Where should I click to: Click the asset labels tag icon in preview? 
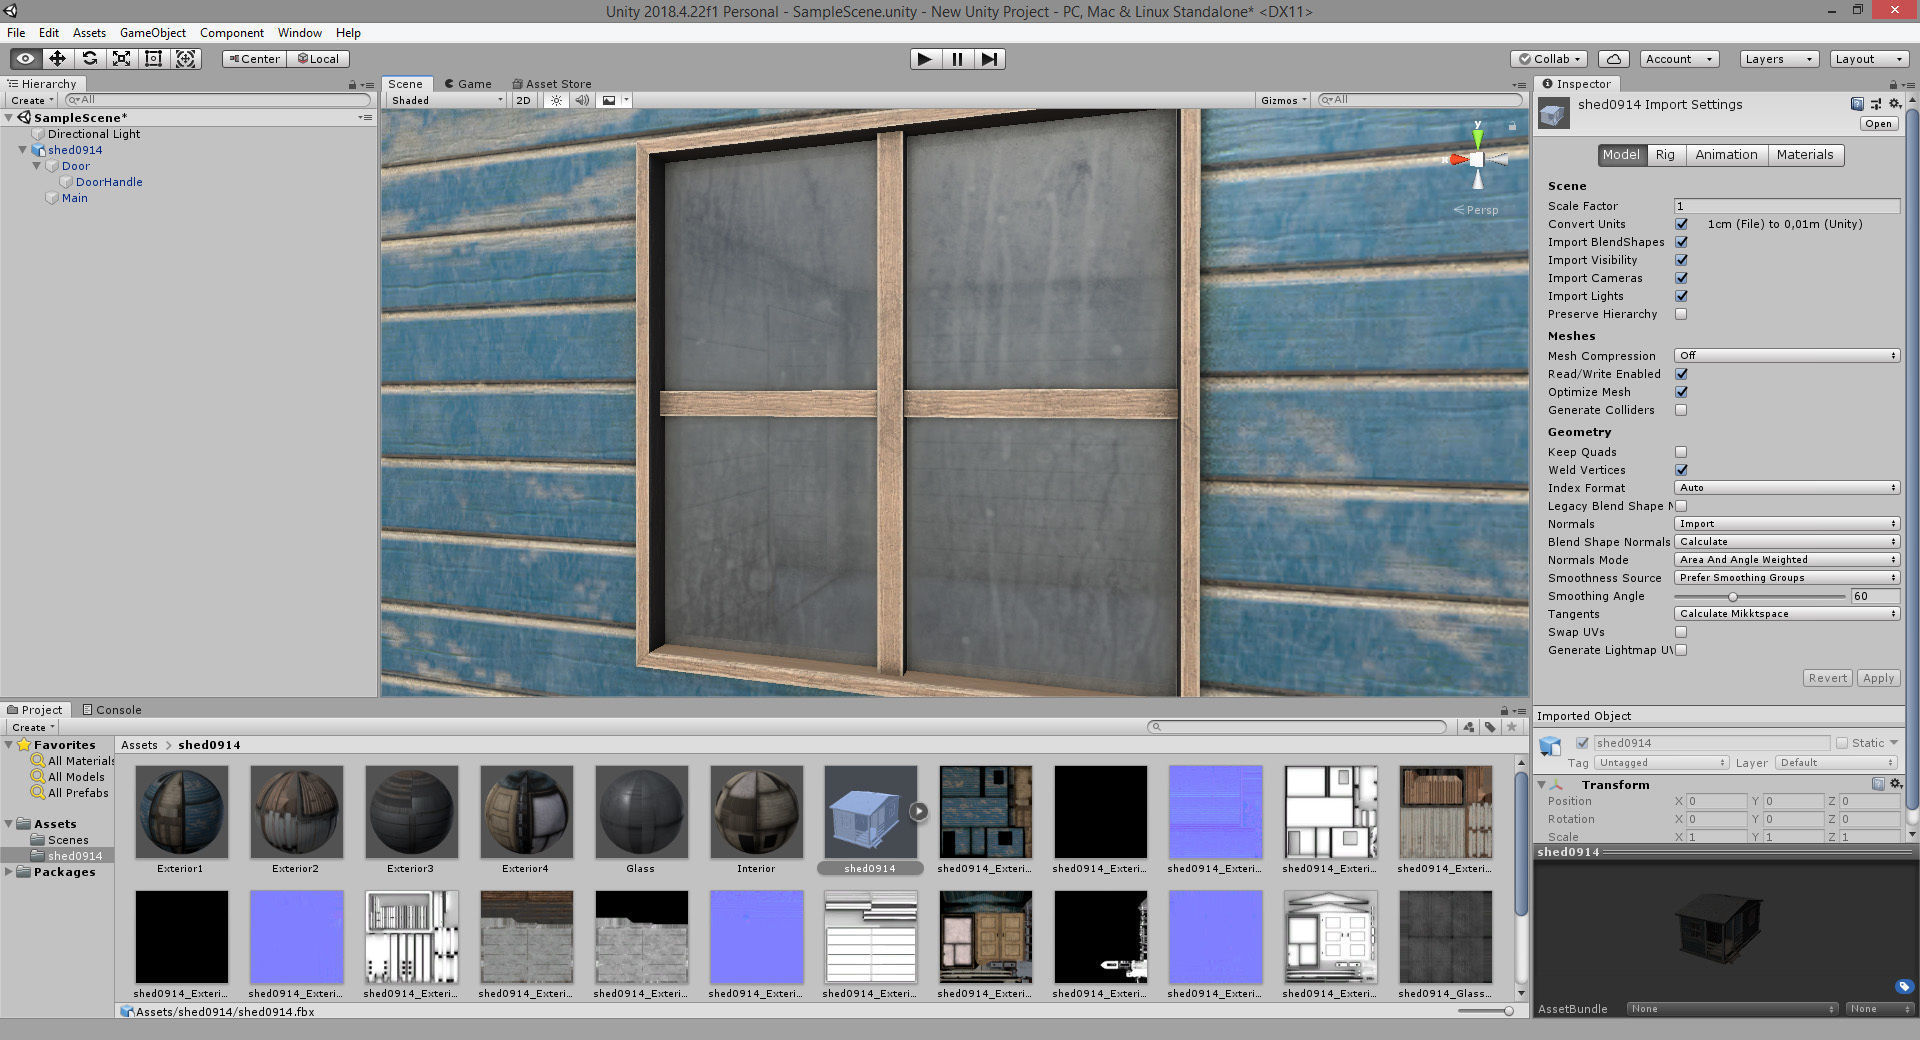click(x=1903, y=987)
